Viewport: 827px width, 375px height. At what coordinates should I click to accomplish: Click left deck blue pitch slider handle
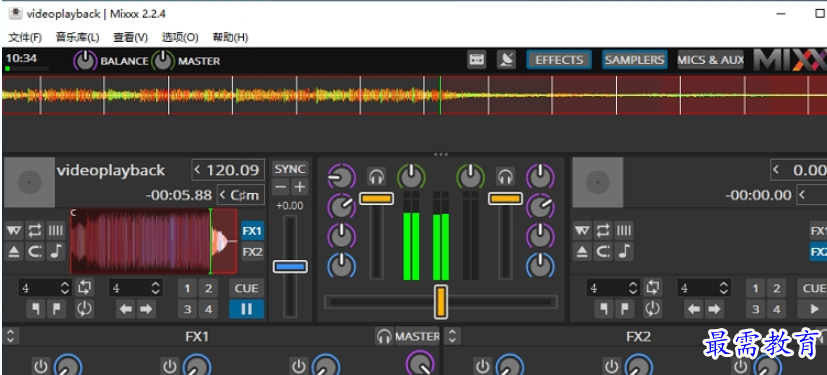290,266
